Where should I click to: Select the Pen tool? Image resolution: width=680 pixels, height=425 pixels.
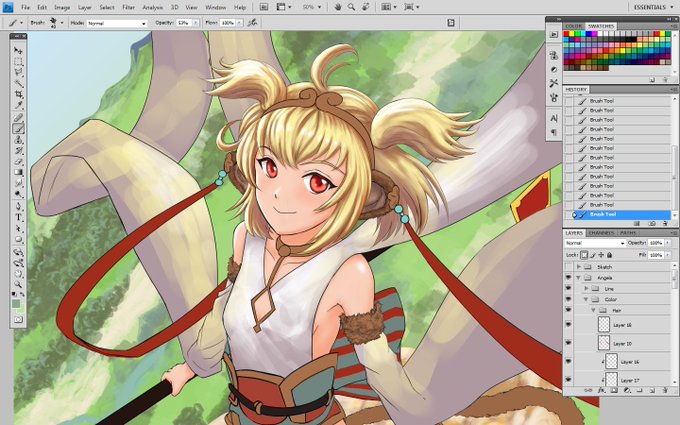point(18,206)
